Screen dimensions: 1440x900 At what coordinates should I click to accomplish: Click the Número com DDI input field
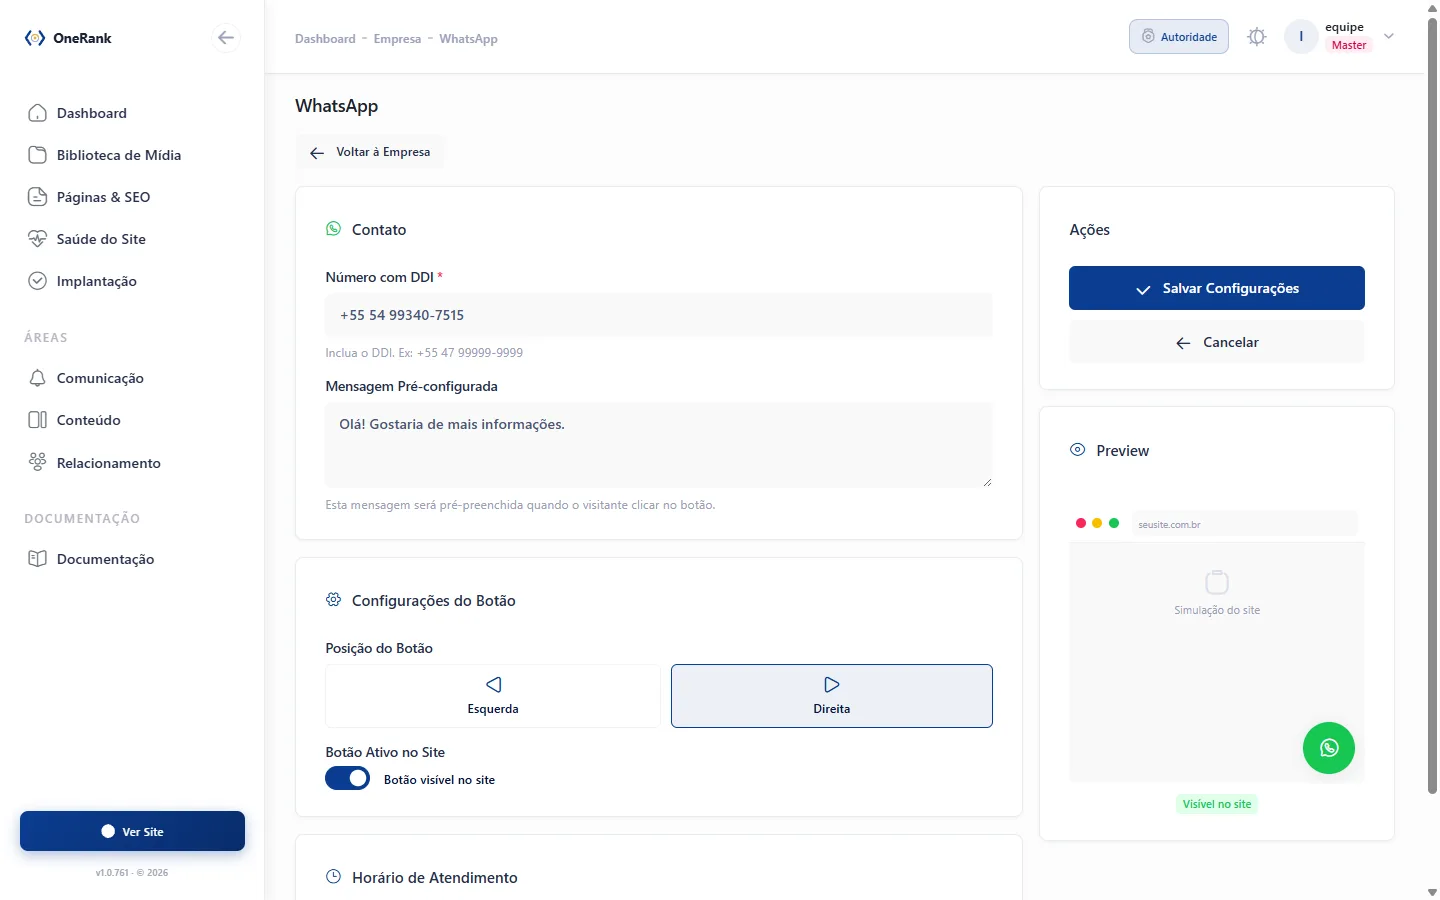659,315
